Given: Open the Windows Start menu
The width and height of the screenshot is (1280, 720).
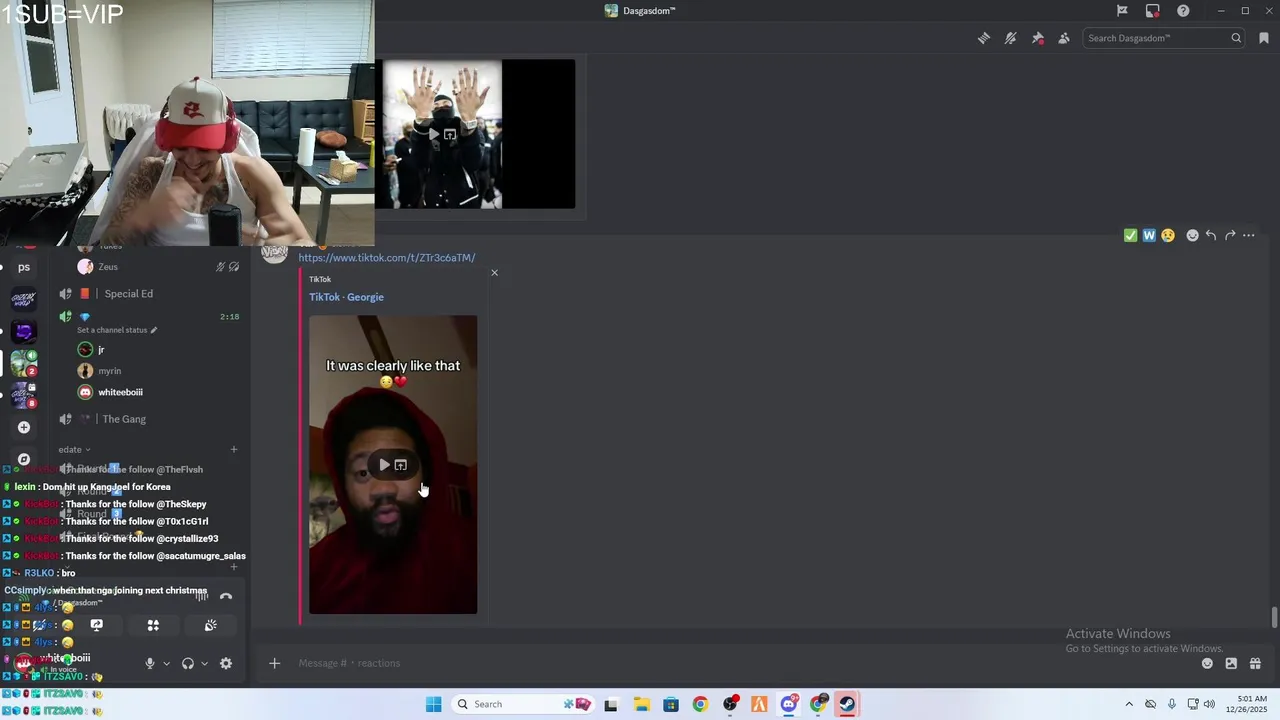Looking at the screenshot, I should pyautogui.click(x=433, y=704).
